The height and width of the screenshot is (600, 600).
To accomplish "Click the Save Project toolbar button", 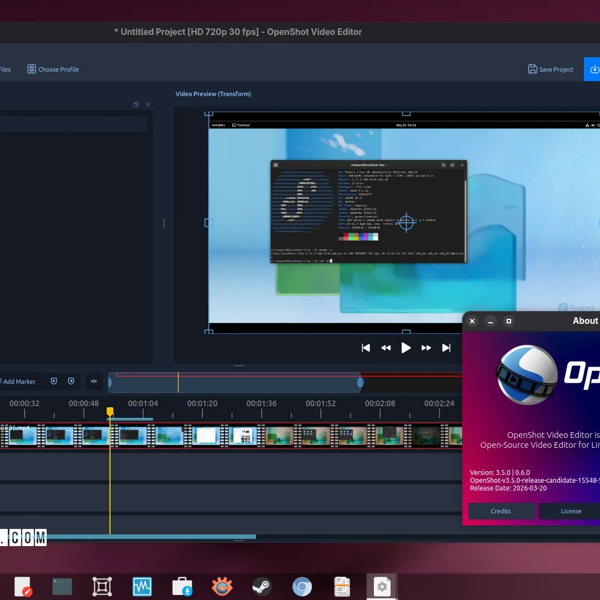I will point(550,69).
